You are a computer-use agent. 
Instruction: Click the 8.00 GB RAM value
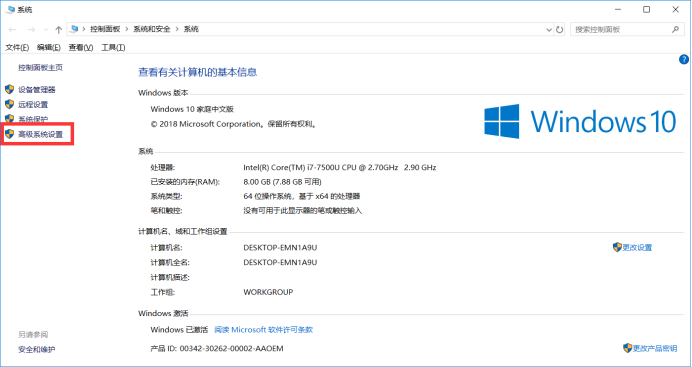click(x=282, y=182)
